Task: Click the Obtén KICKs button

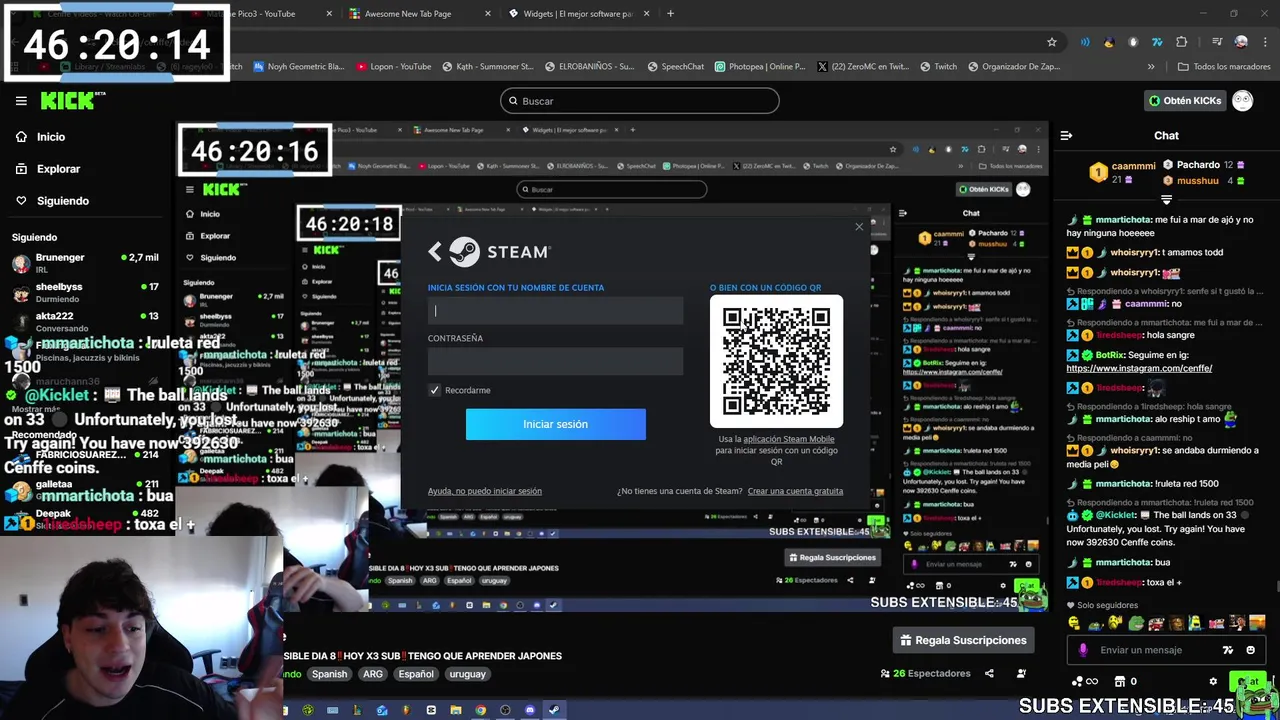Action: 1184,100
